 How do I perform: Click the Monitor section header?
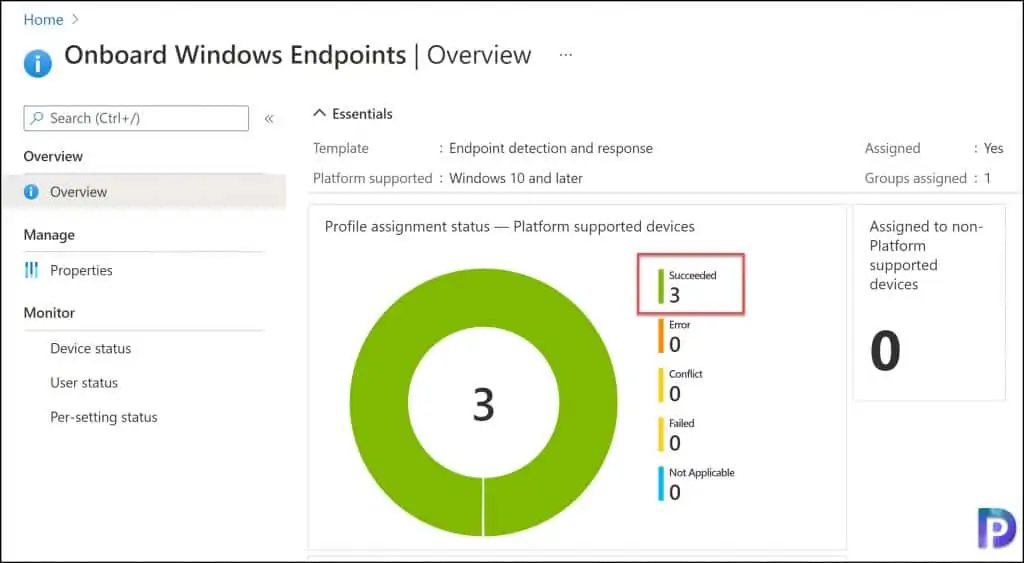click(49, 313)
